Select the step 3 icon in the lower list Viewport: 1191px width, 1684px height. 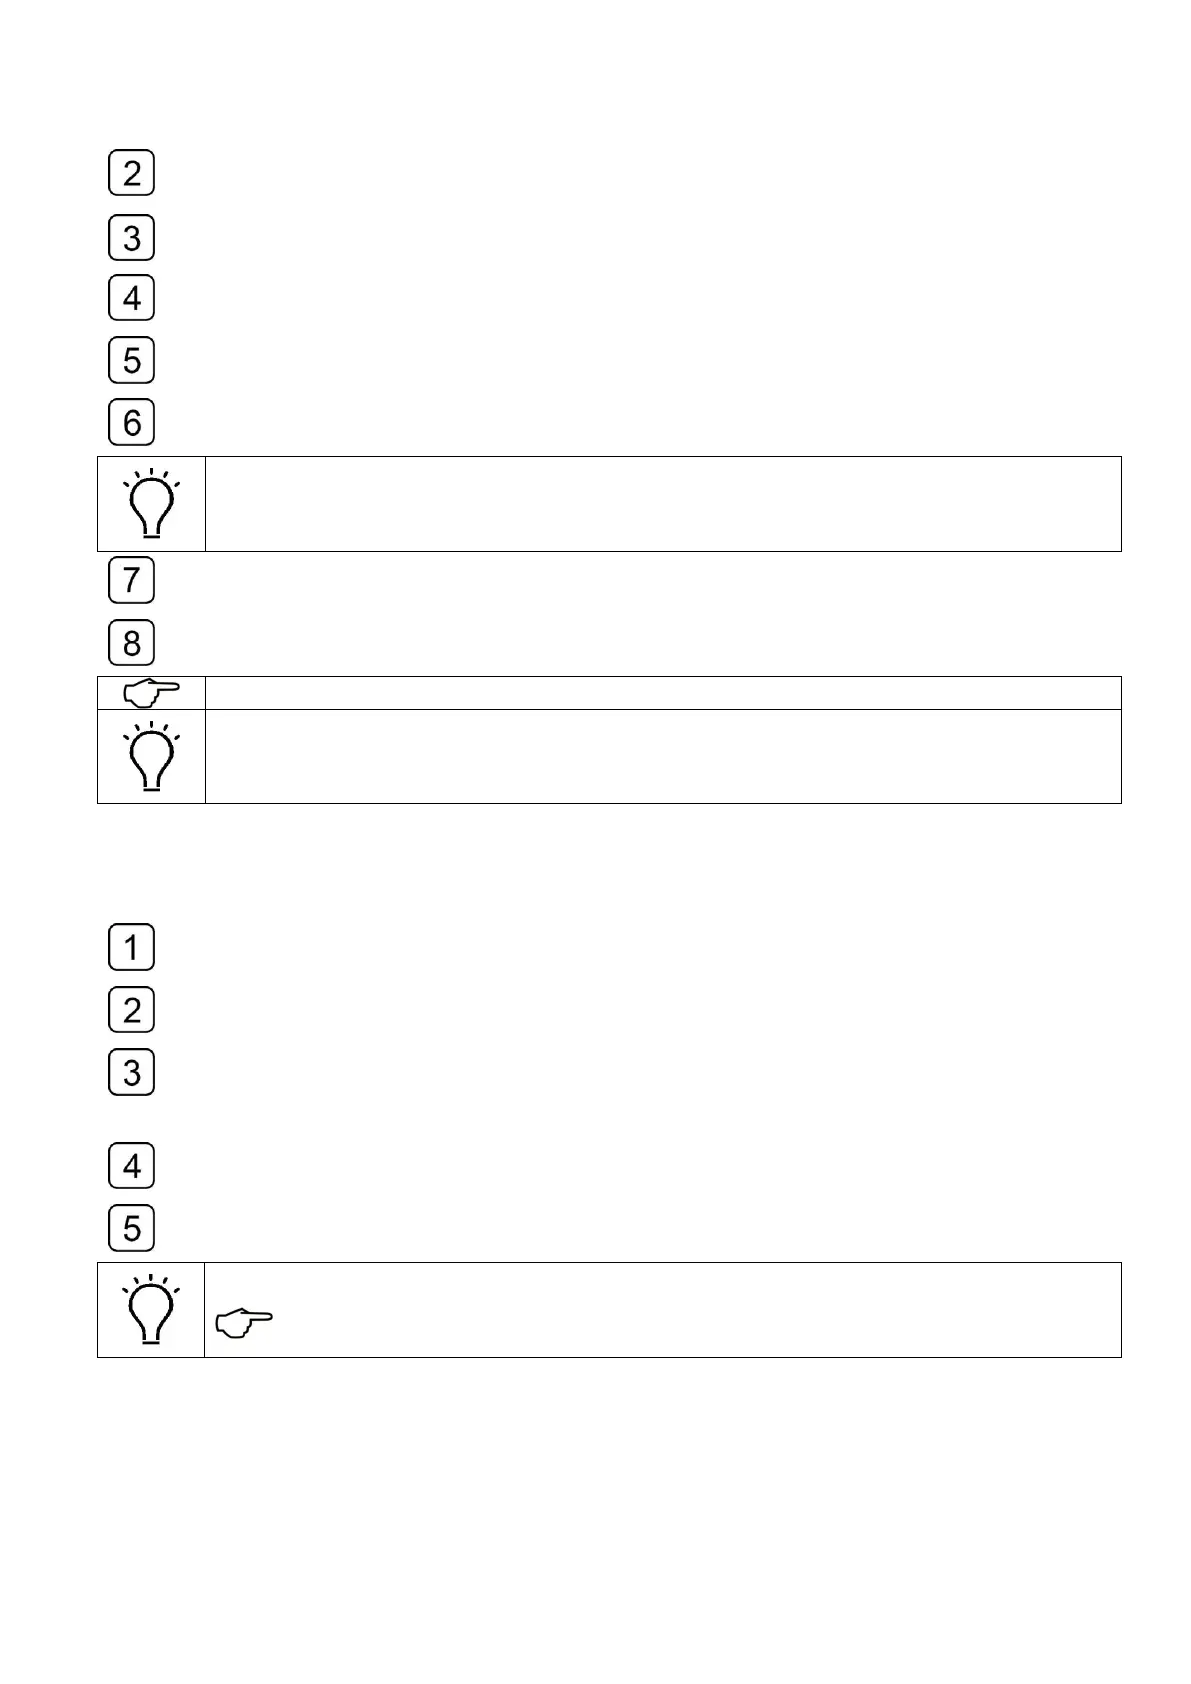click(x=131, y=1072)
